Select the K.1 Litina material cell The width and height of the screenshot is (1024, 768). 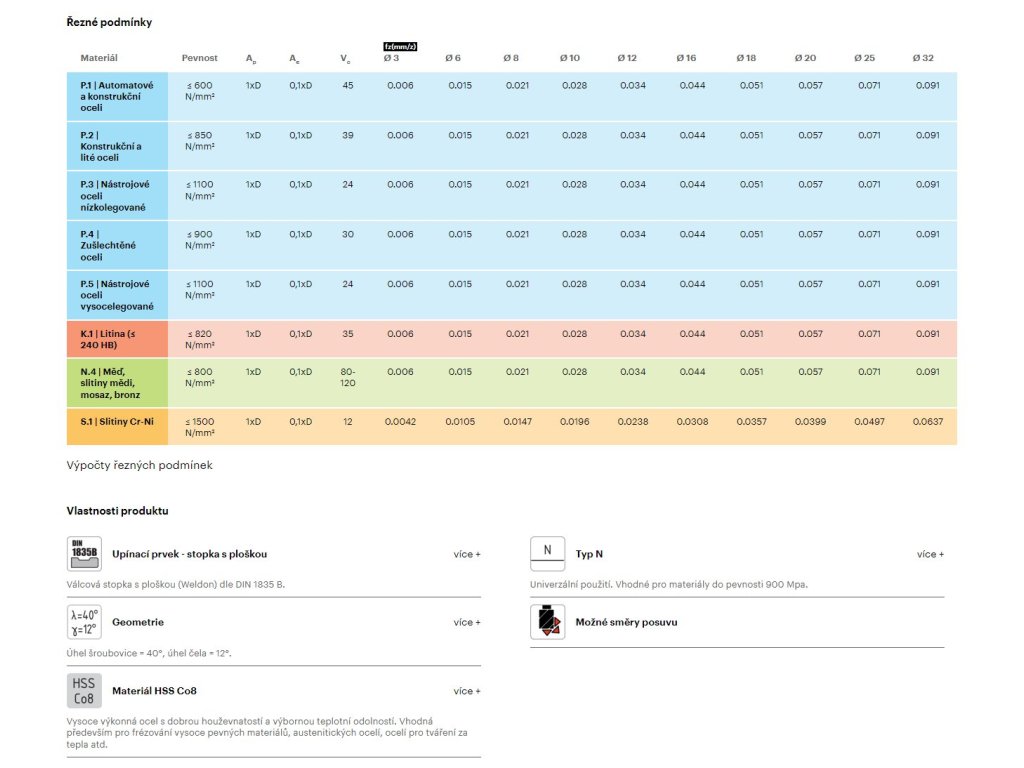point(116,339)
